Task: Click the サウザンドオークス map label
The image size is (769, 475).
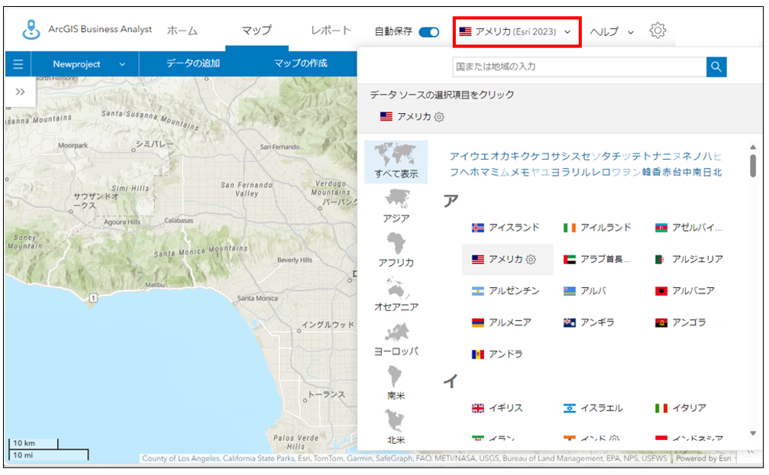Action: coord(96,201)
